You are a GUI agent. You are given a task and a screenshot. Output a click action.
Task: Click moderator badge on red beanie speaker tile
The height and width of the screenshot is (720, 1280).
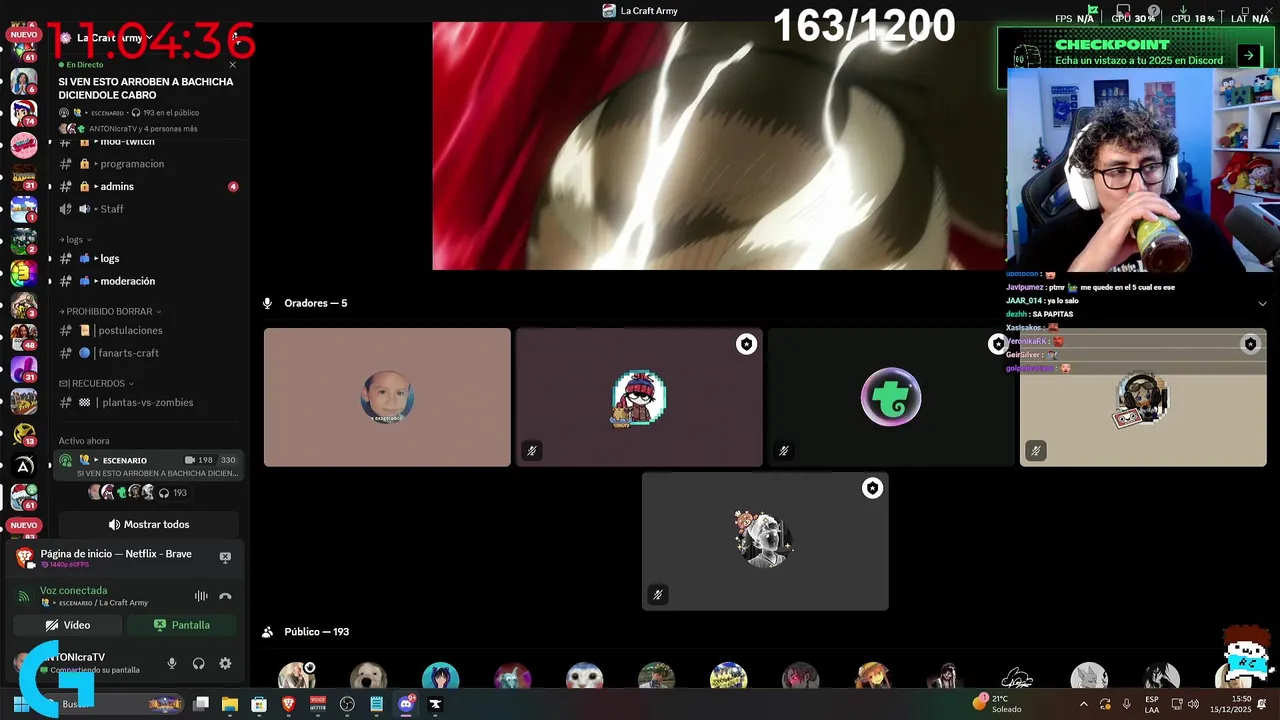tap(746, 344)
